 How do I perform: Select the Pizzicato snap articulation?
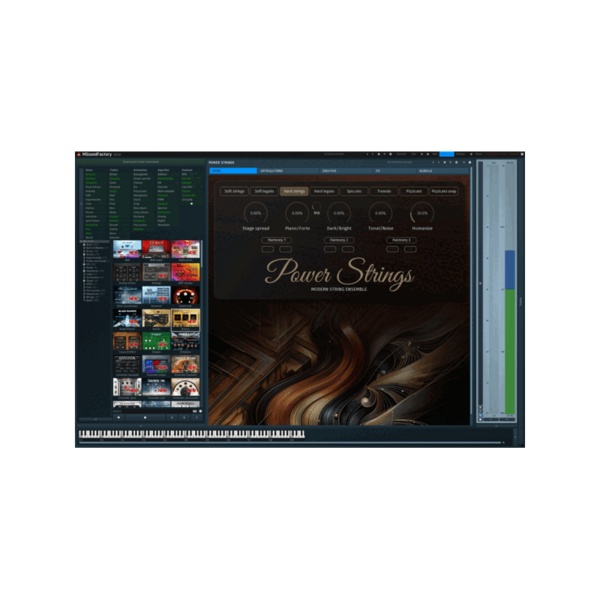click(x=443, y=191)
